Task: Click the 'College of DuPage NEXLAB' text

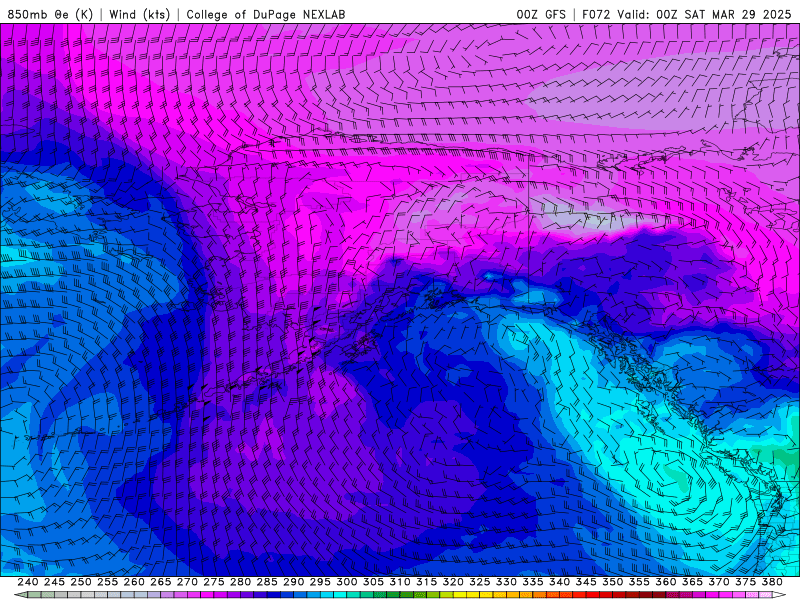Action: click(266, 14)
